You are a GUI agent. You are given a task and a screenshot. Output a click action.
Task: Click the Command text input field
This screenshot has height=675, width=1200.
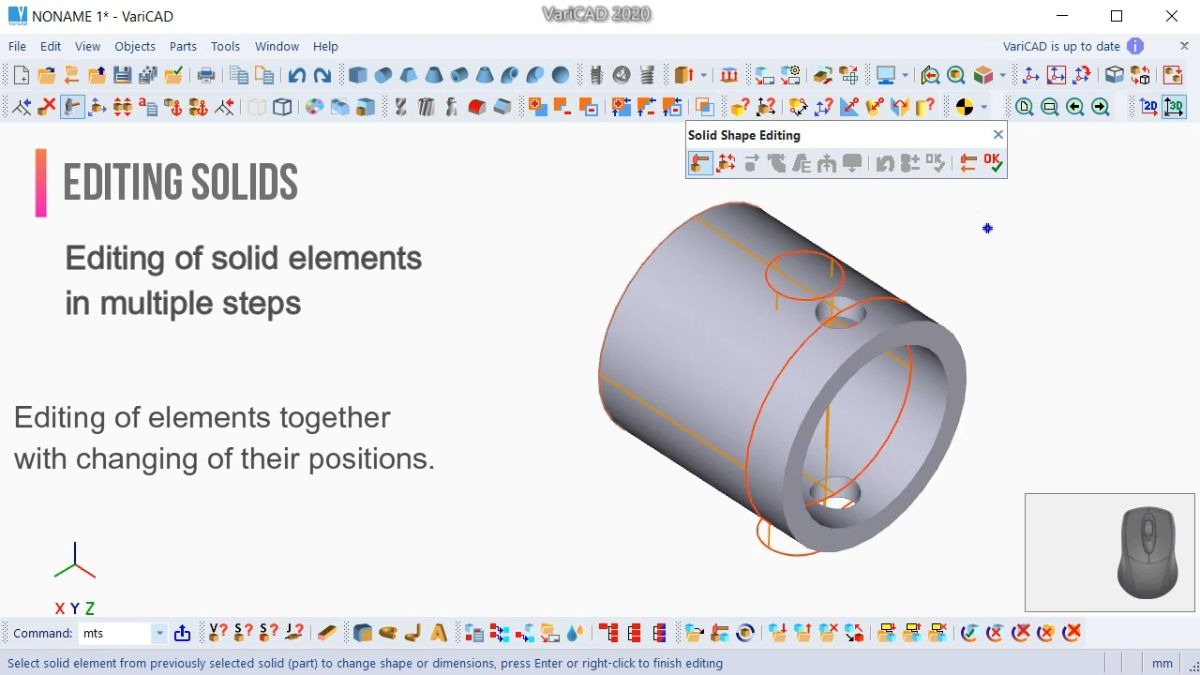click(x=114, y=633)
